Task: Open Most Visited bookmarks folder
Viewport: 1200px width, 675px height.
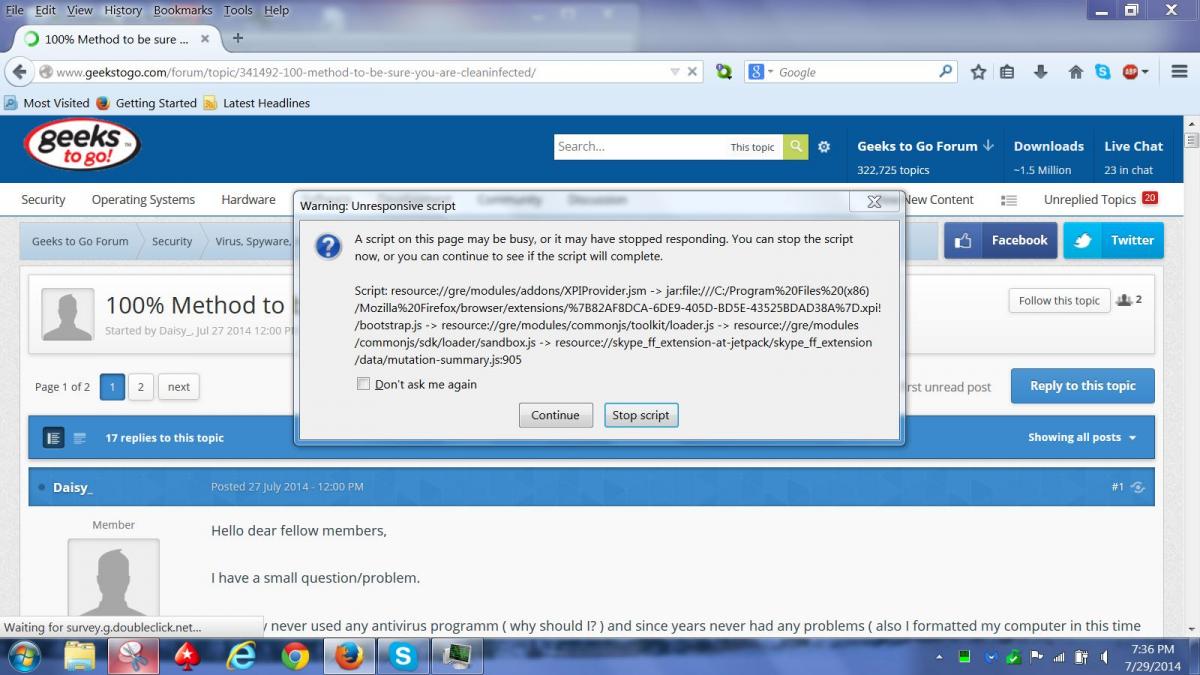Action: tap(47, 103)
